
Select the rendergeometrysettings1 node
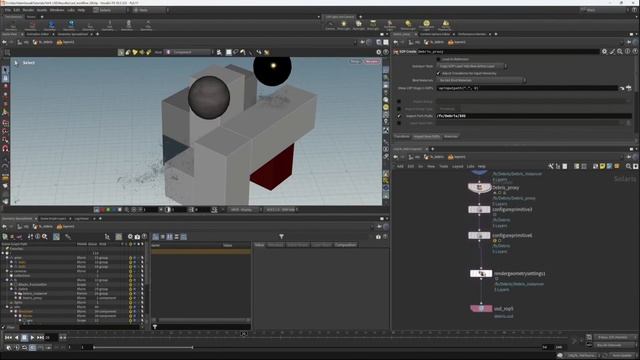pyautogui.click(x=481, y=273)
